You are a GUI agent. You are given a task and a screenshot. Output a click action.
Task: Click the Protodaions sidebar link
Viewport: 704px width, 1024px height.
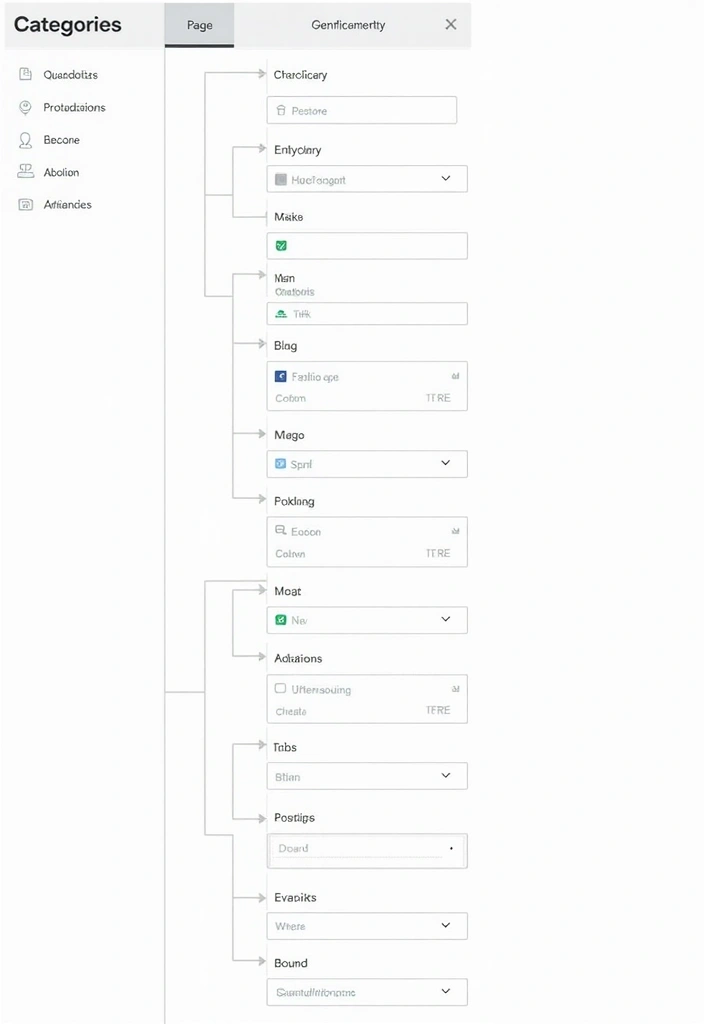click(x=74, y=107)
